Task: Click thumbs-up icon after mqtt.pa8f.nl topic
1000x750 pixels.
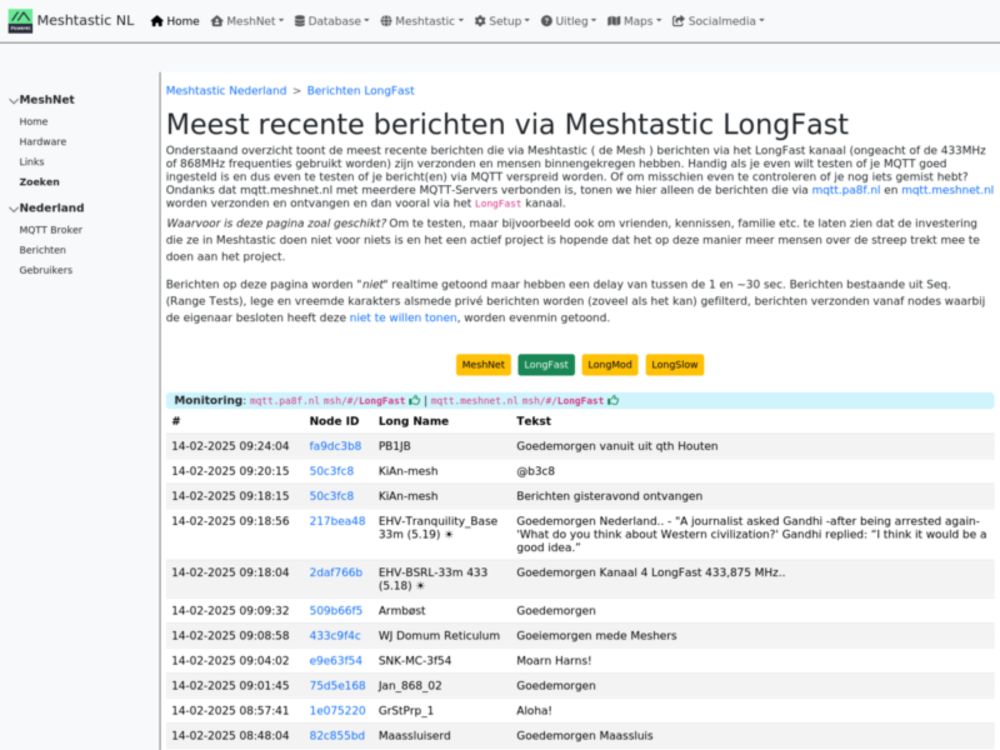Action: point(415,401)
